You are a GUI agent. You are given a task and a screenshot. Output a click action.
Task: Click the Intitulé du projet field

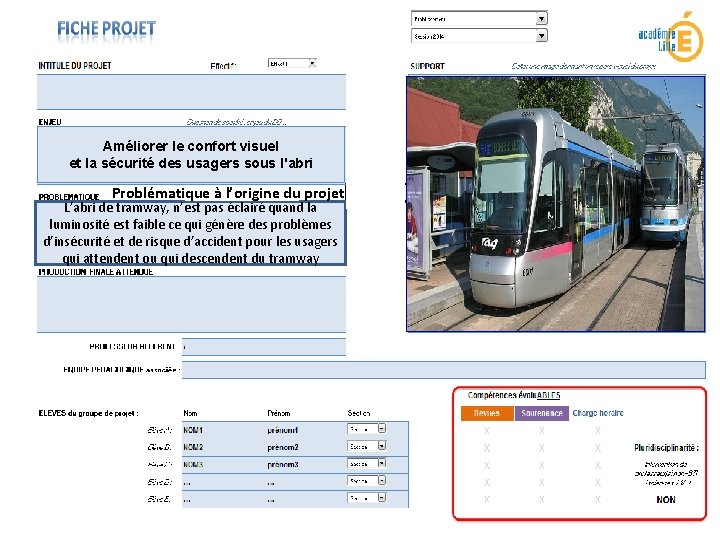coord(191,92)
